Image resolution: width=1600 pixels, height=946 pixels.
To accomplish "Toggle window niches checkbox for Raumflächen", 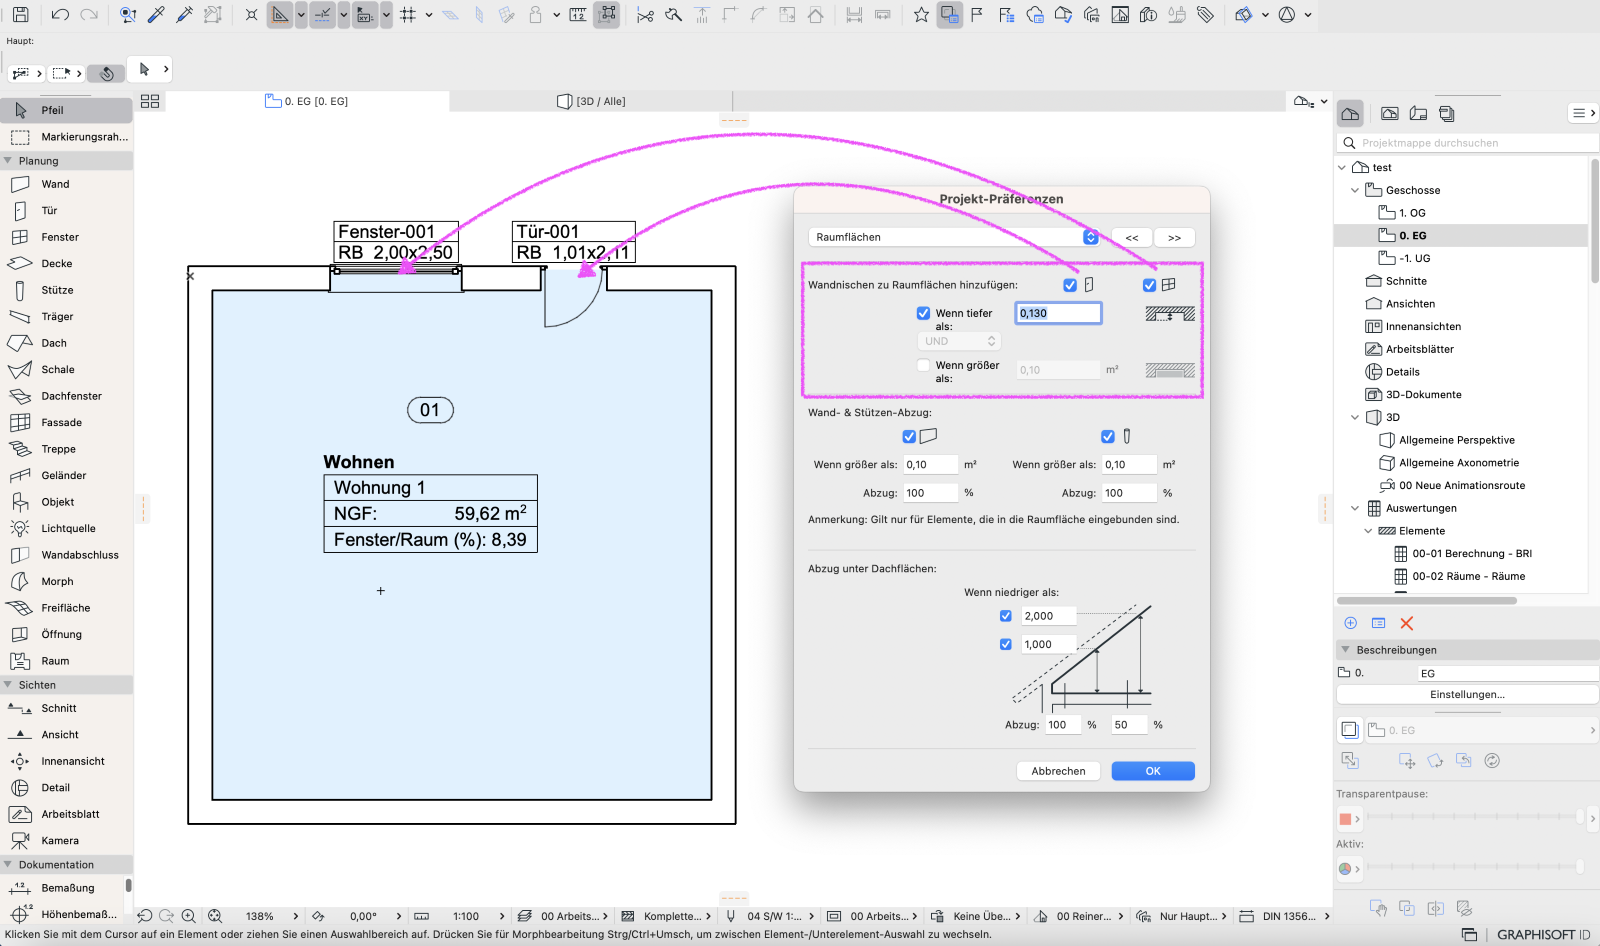I will [x=1149, y=285].
